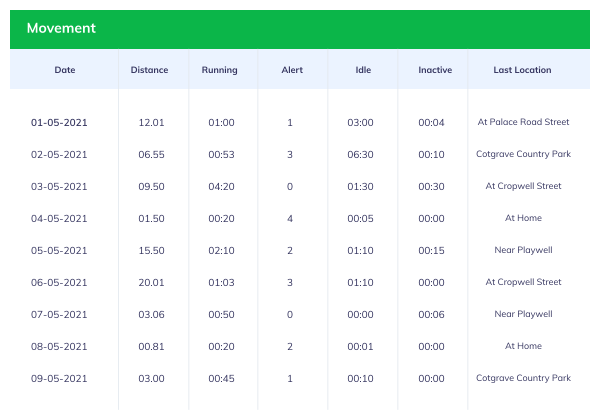Click At Cropwell Street on 03-05-2021 row

coord(523,186)
